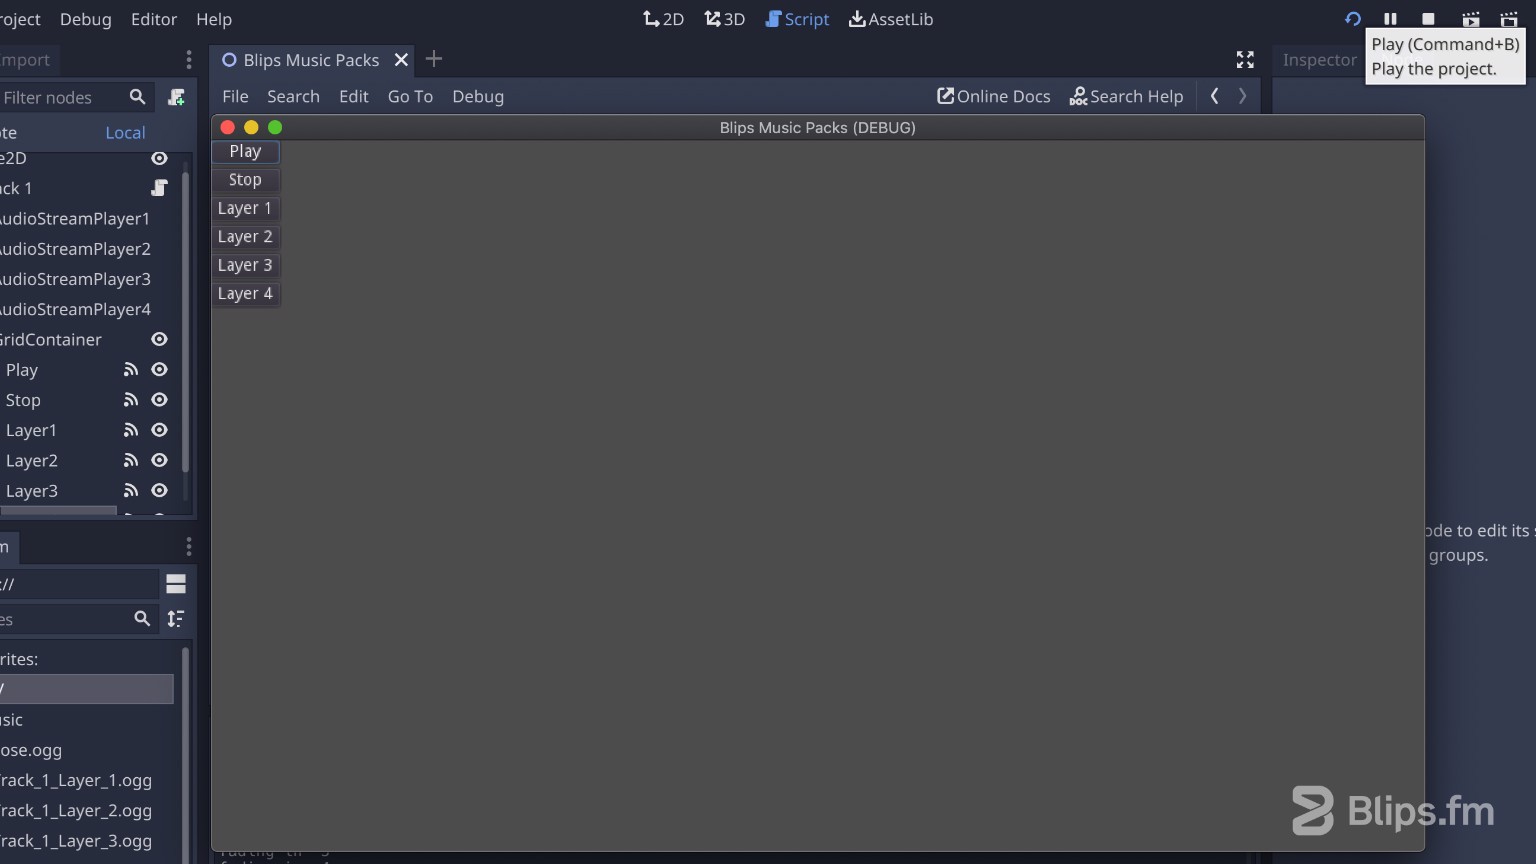Screen dimensions: 1536x864
Task: Open the AssetLib workspace
Action: coord(890,19)
